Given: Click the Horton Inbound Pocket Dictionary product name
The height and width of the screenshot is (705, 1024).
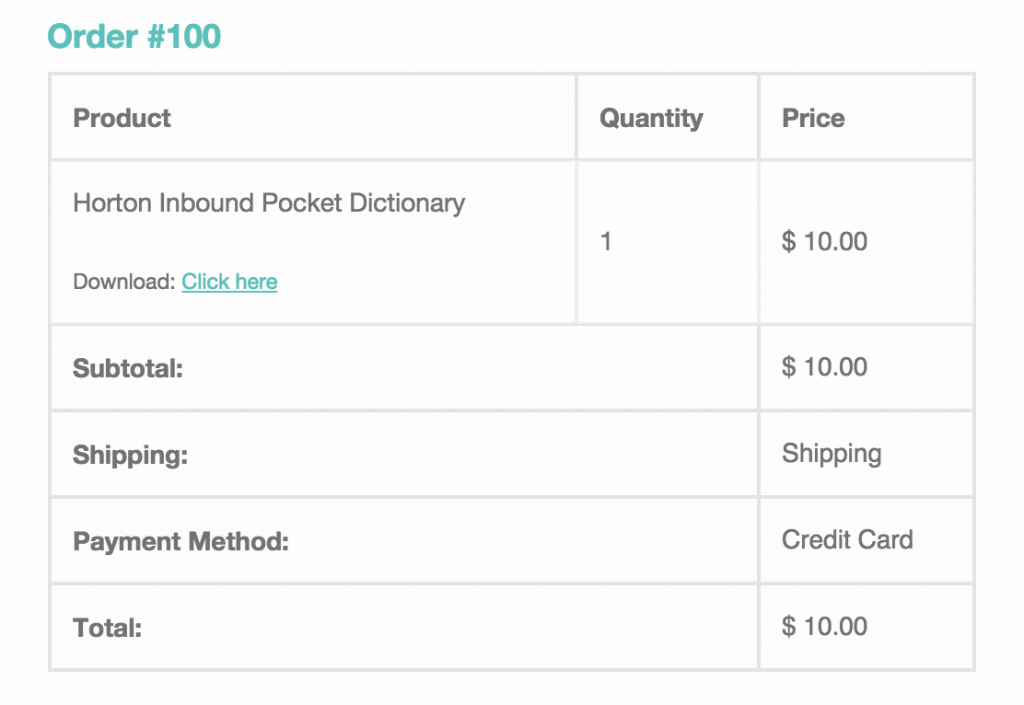Looking at the screenshot, I should click(x=269, y=203).
